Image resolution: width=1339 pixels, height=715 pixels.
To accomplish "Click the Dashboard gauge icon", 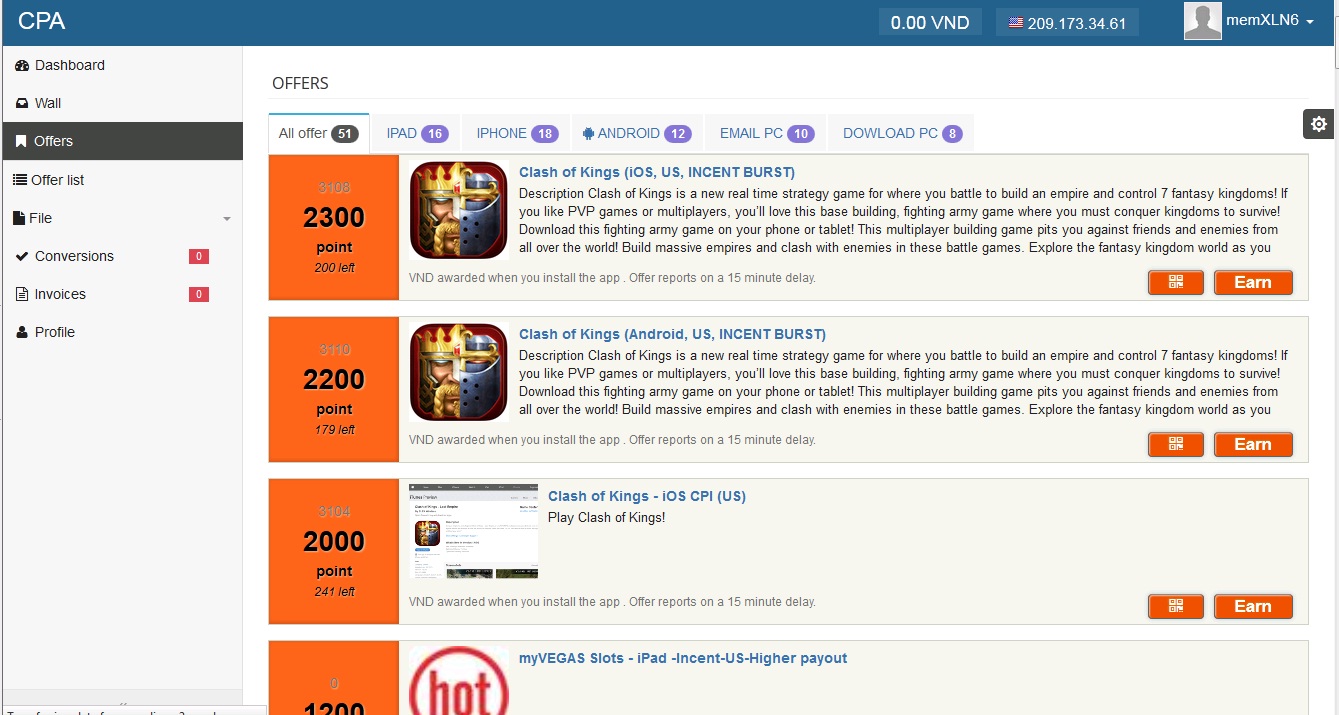I will [x=22, y=65].
